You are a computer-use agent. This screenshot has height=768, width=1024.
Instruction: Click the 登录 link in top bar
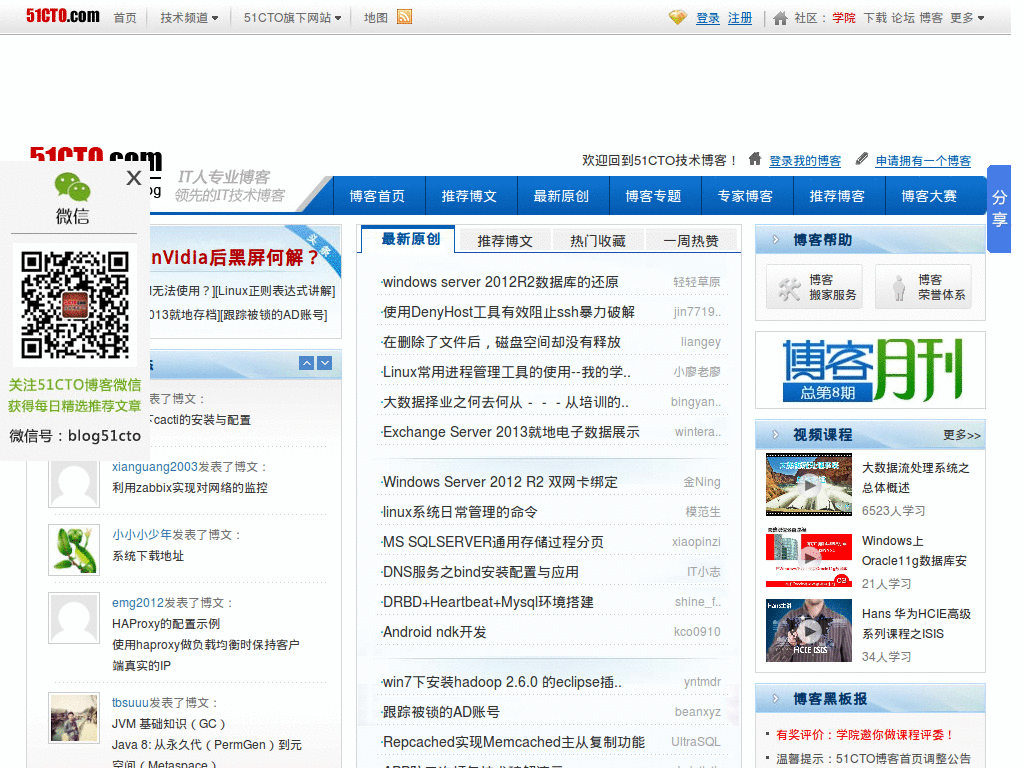coord(708,18)
